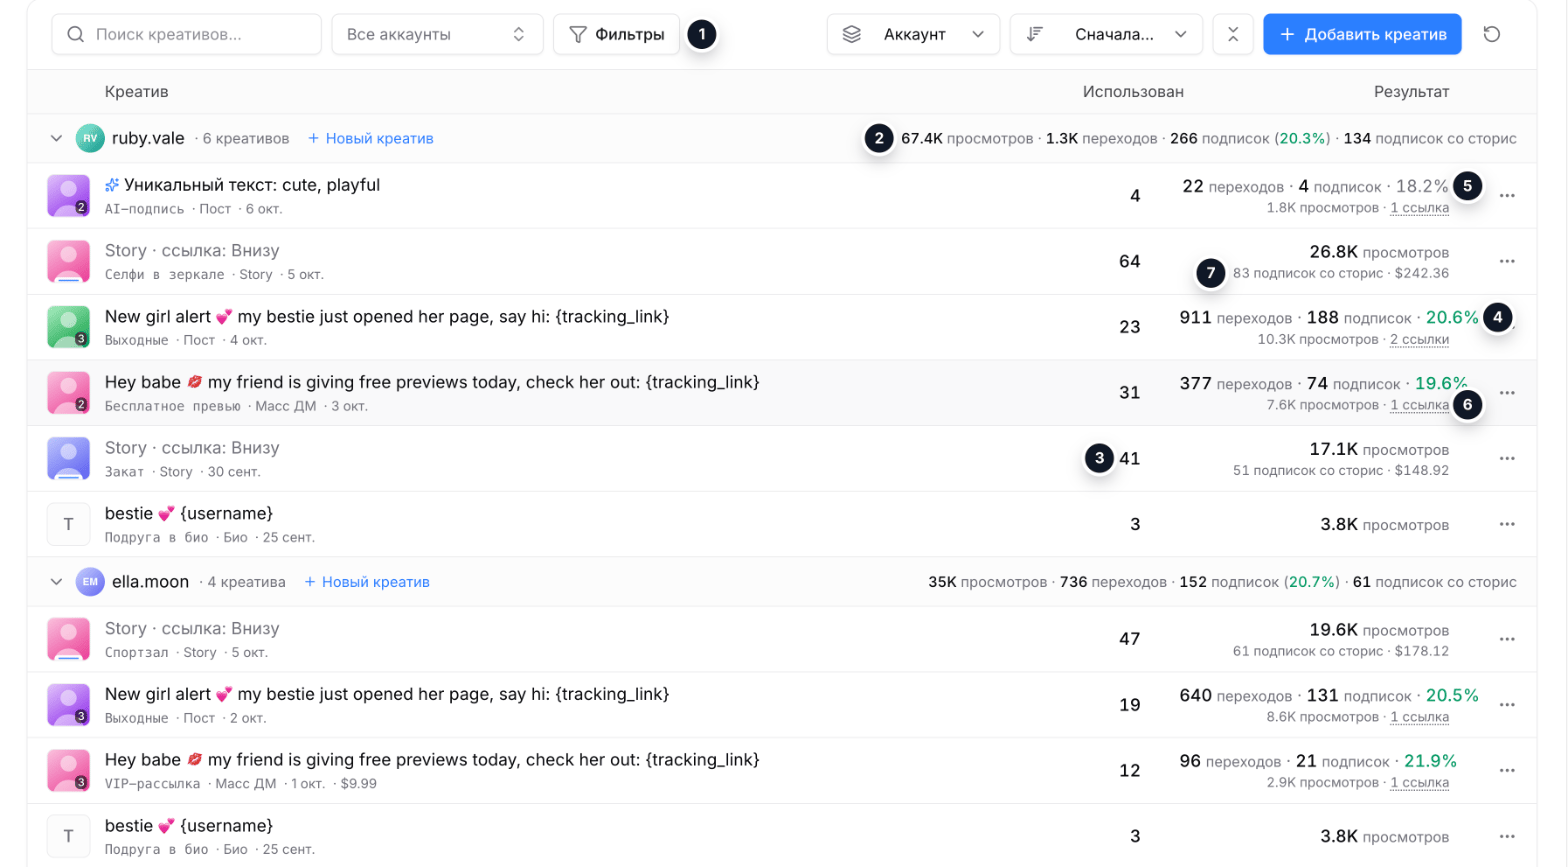Click the collapse-all groups icon button

1233,34
